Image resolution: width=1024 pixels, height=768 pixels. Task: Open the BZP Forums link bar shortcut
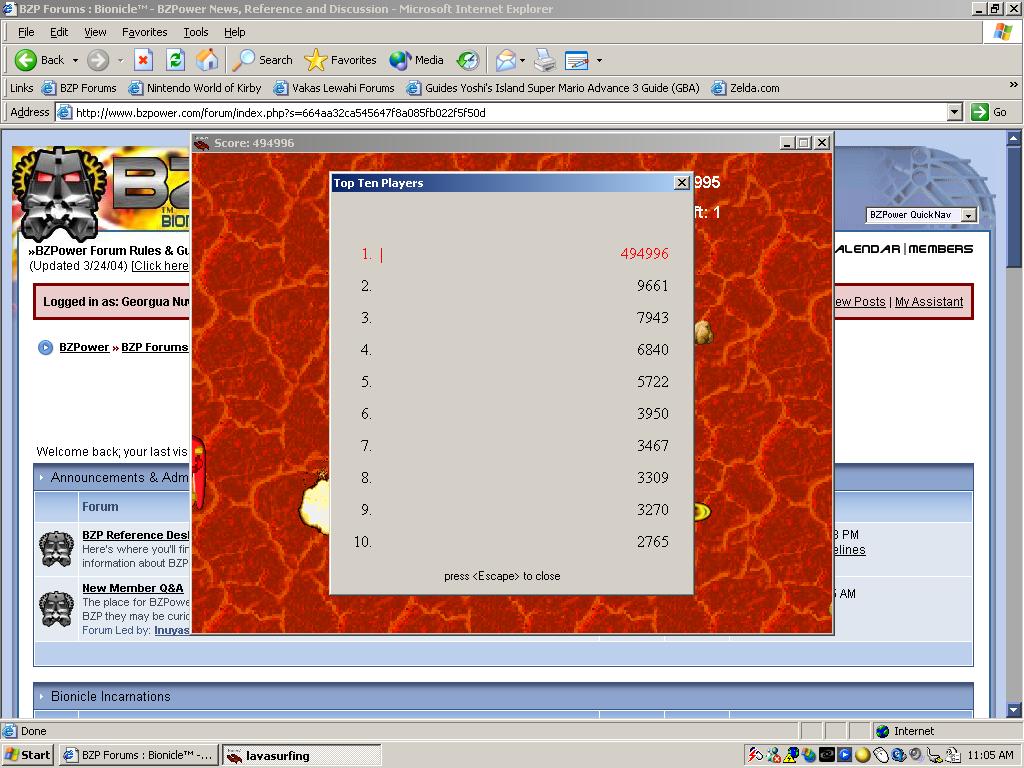(78, 88)
